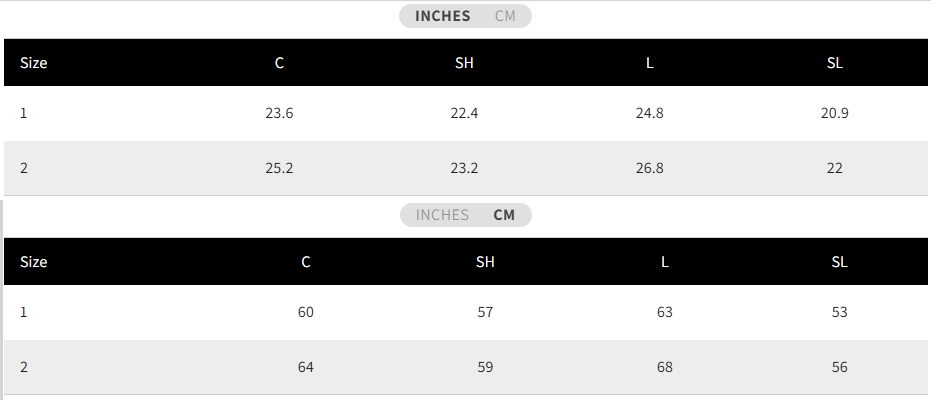Click the SL header above 20.9
The height and width of the screenshot is (400, 931).
[x=835, y=63]
